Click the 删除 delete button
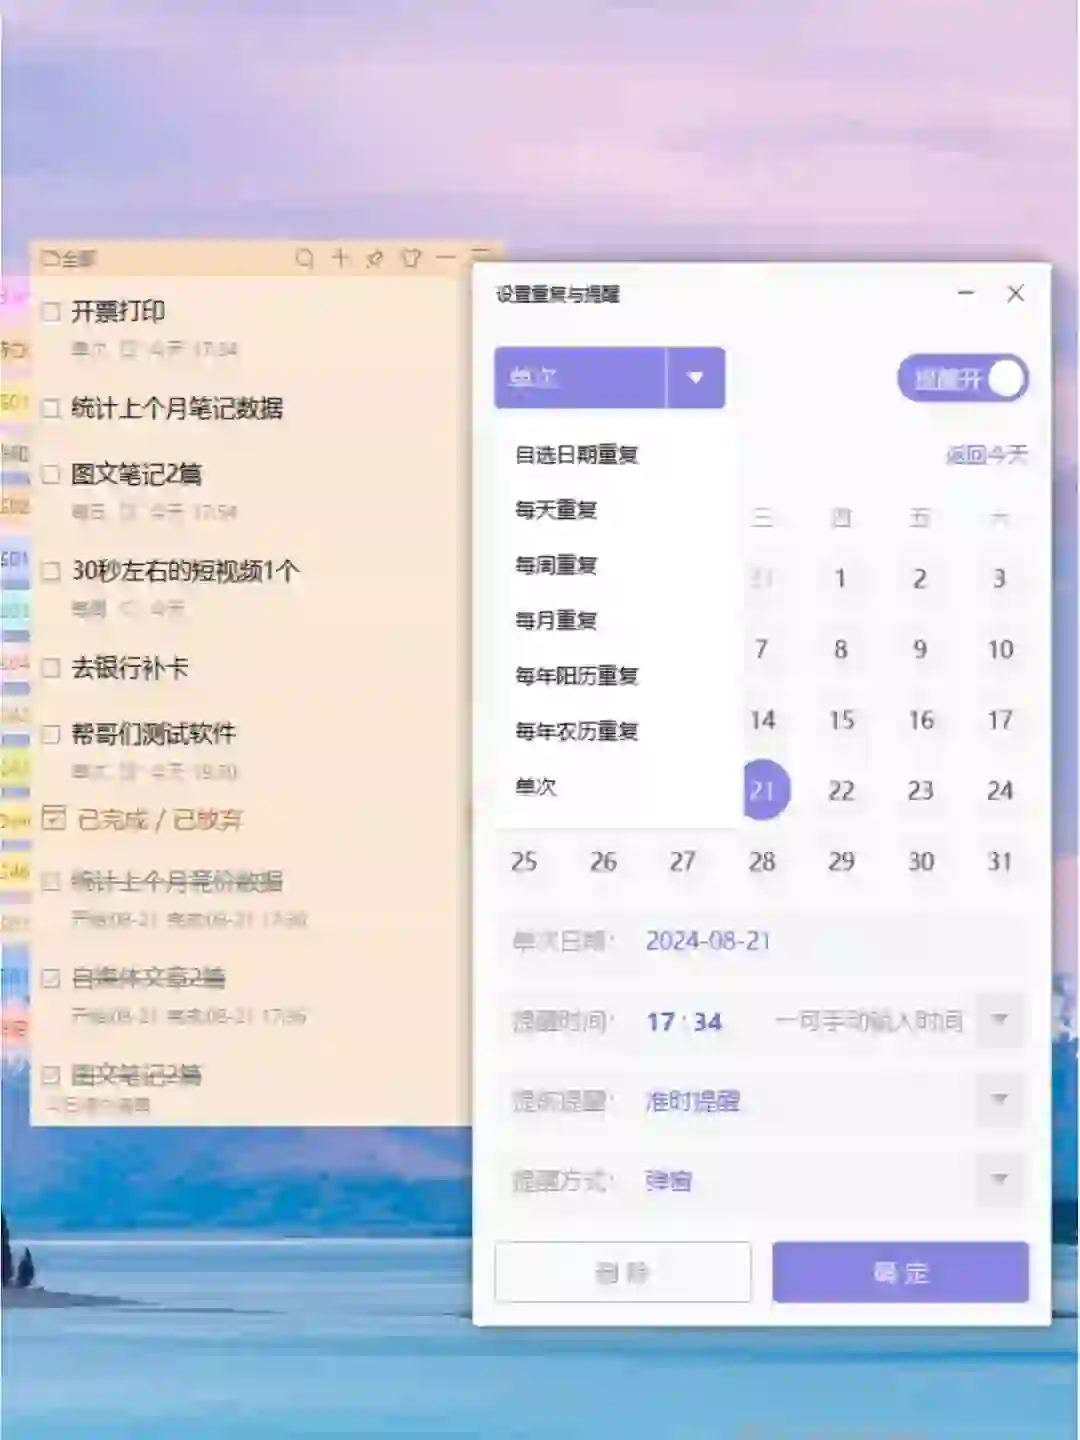Screen dimensions: 1080x1440 [623, 1271]
